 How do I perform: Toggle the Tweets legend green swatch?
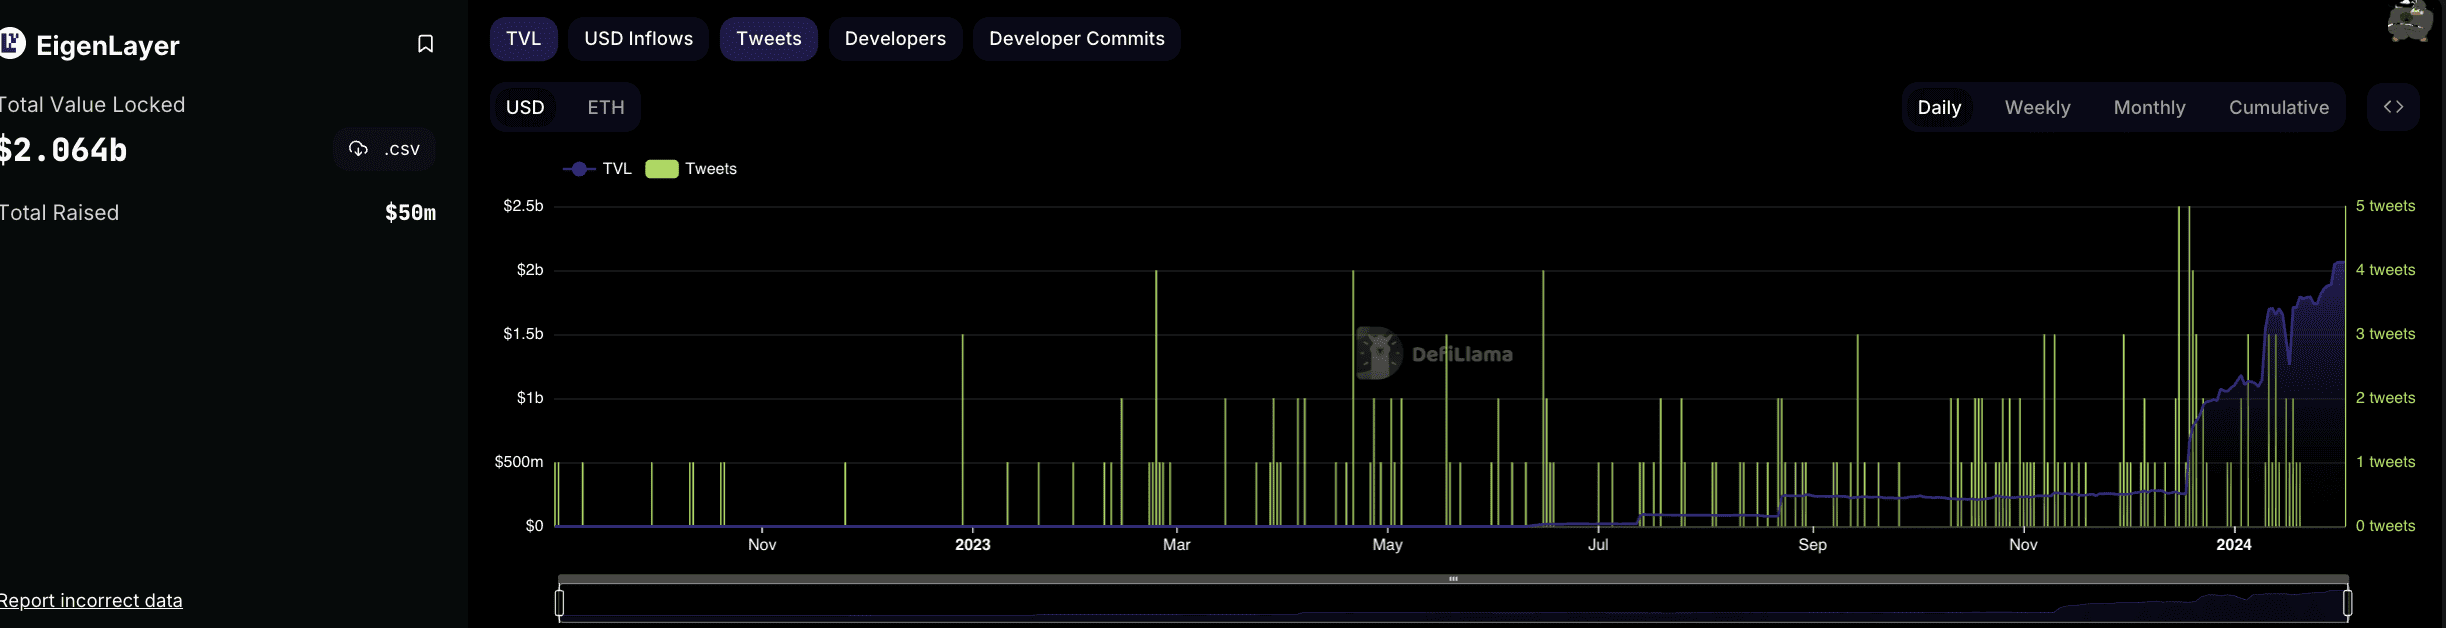662,169
